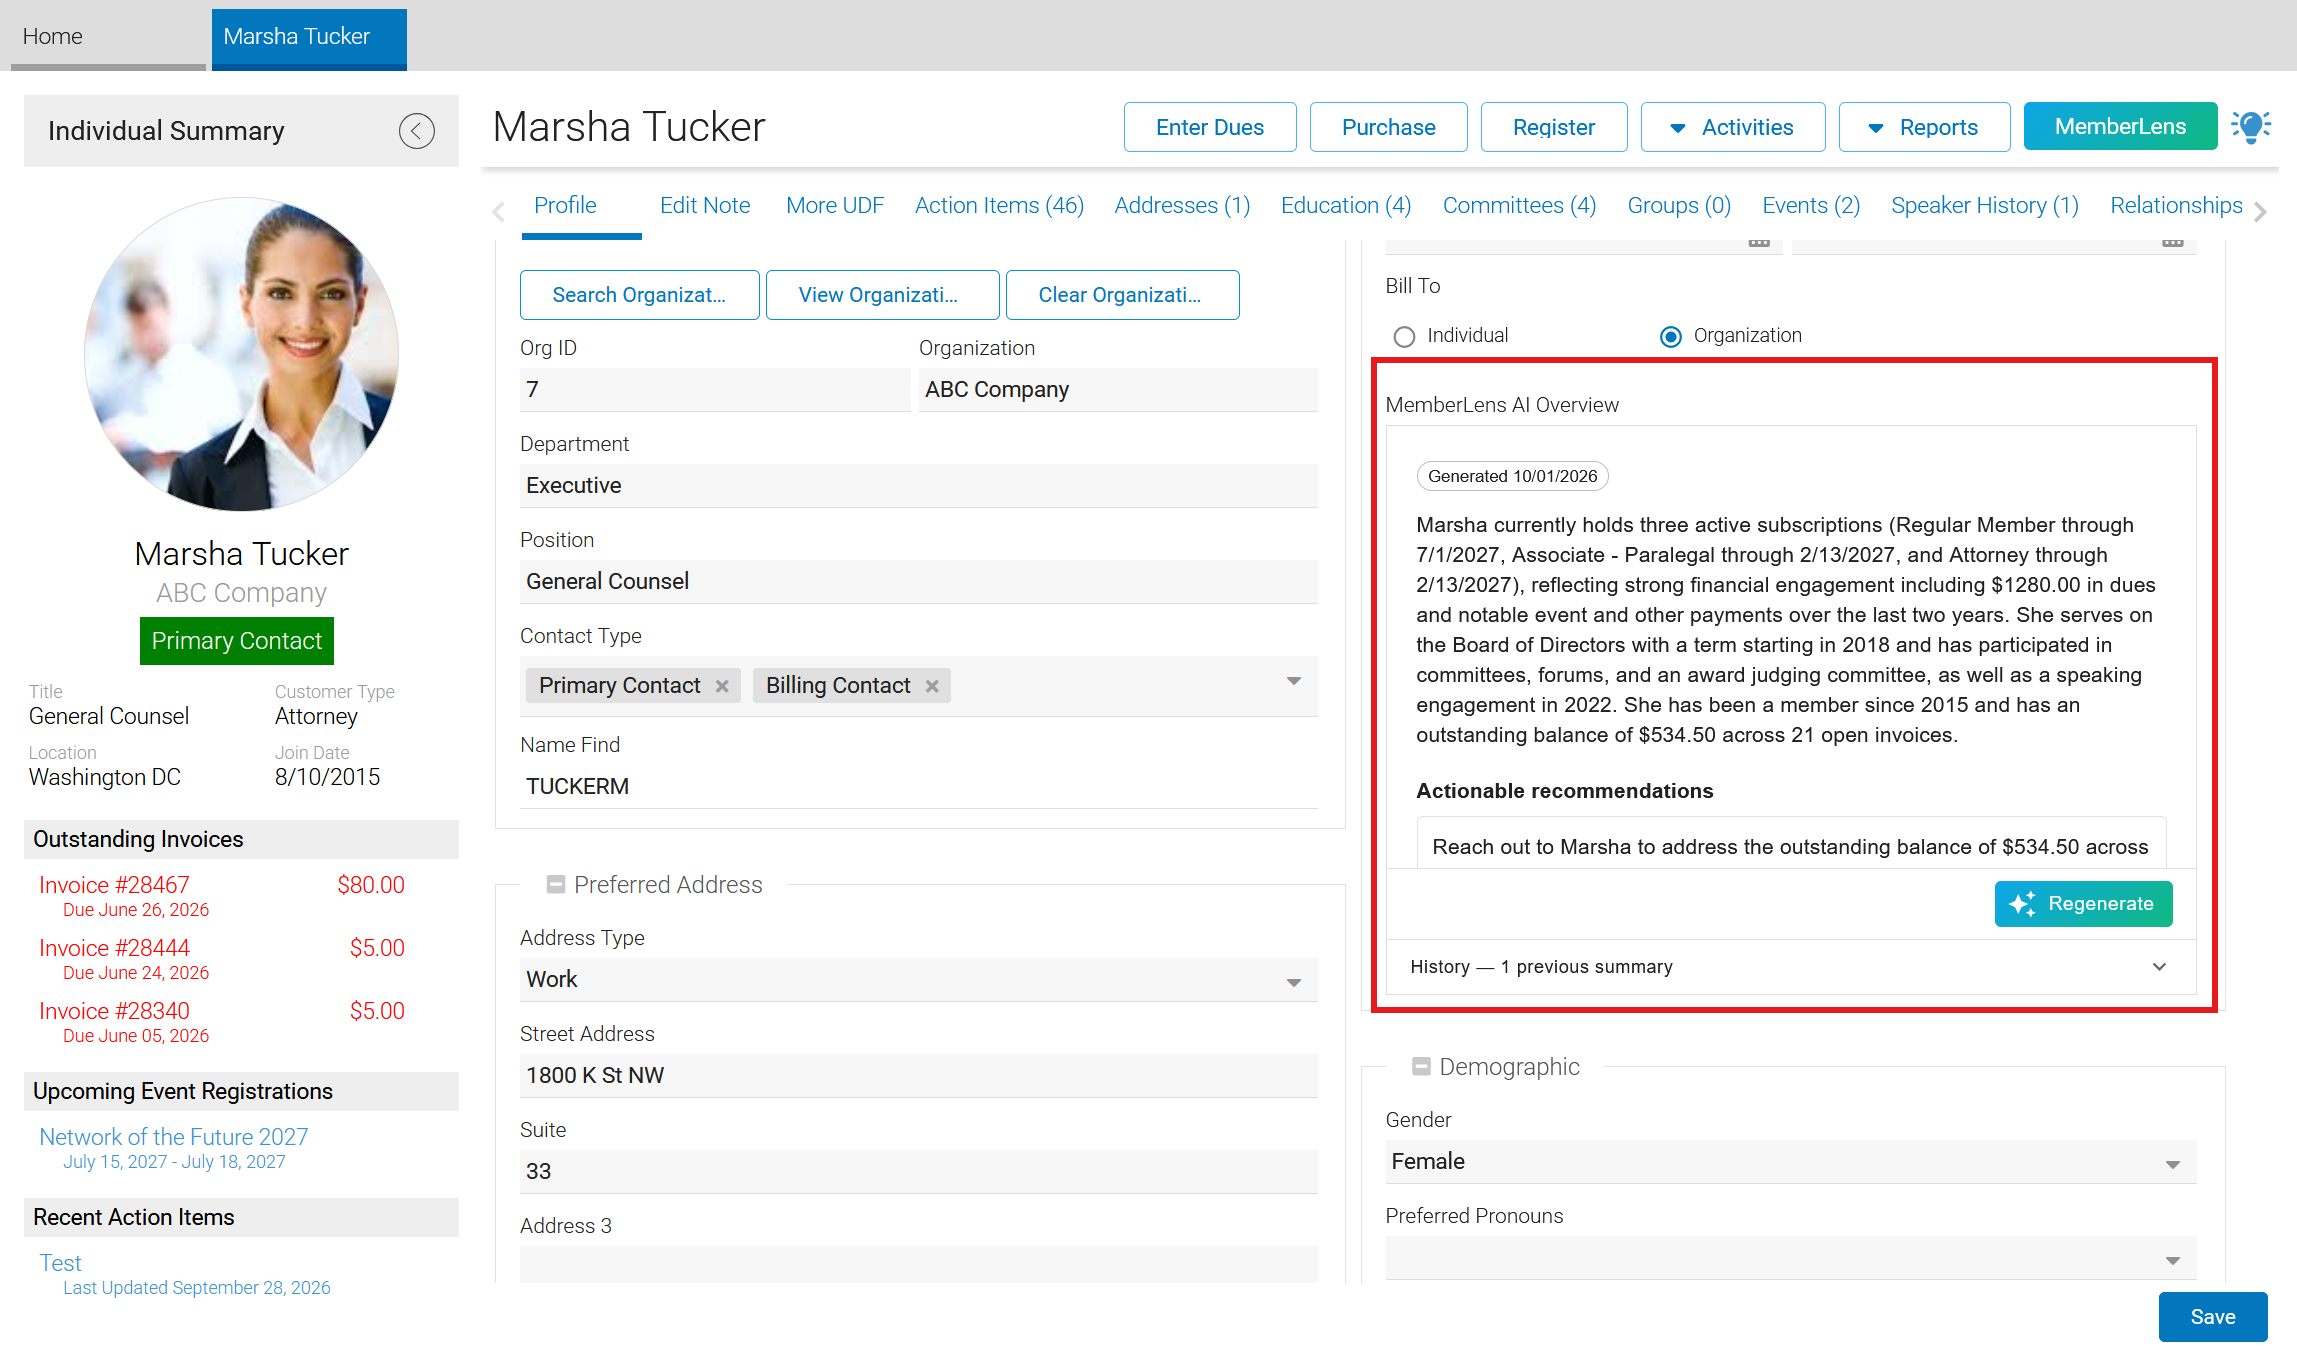This screenshot has width=2297, height=1351.
Task: Open the Committees (4) tab
Action: 1519,205
